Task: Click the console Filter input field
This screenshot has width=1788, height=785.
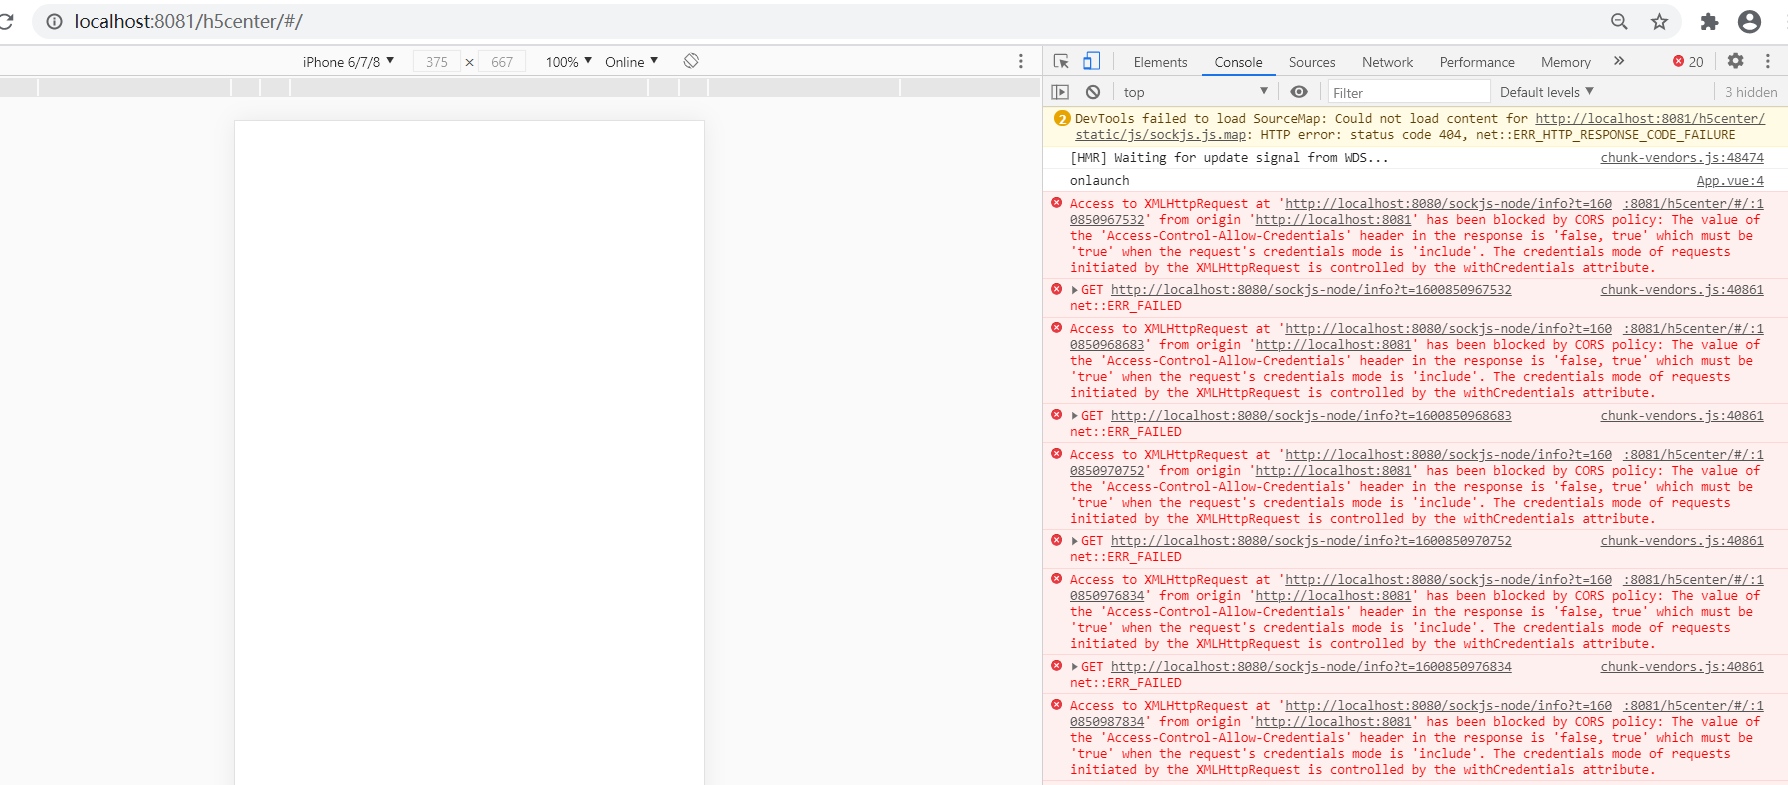Action: tap(1405, 93)
